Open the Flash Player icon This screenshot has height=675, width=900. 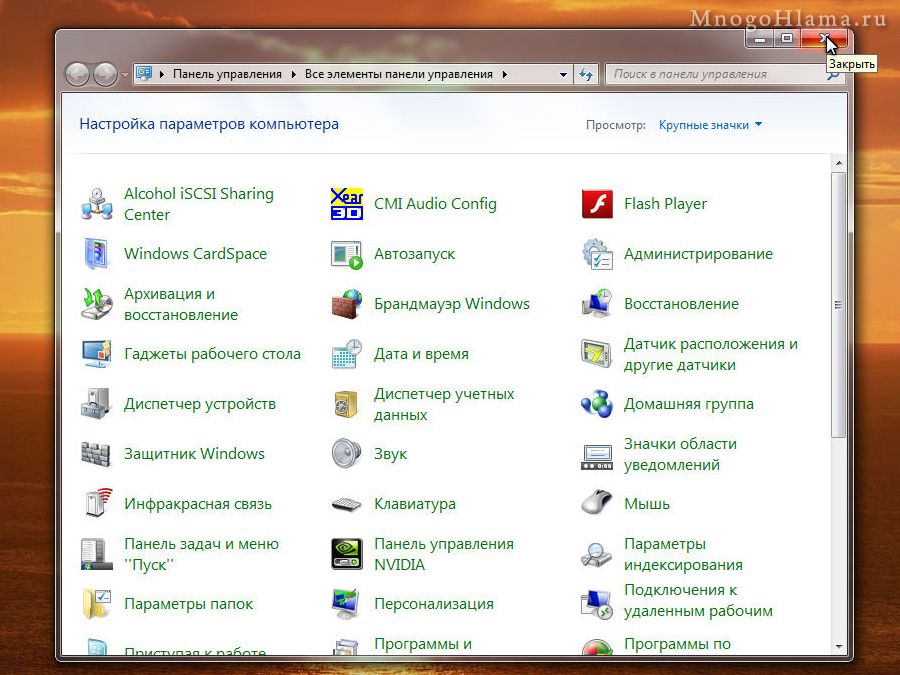[596, 204]
